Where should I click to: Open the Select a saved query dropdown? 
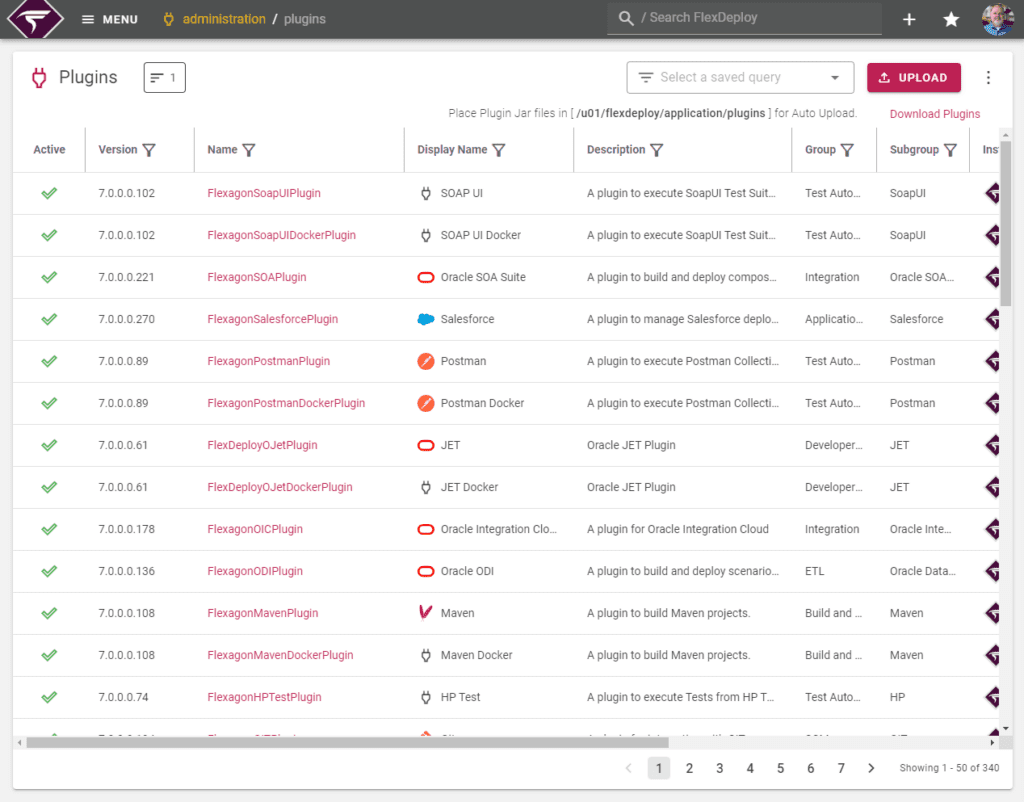pos(740,77)
